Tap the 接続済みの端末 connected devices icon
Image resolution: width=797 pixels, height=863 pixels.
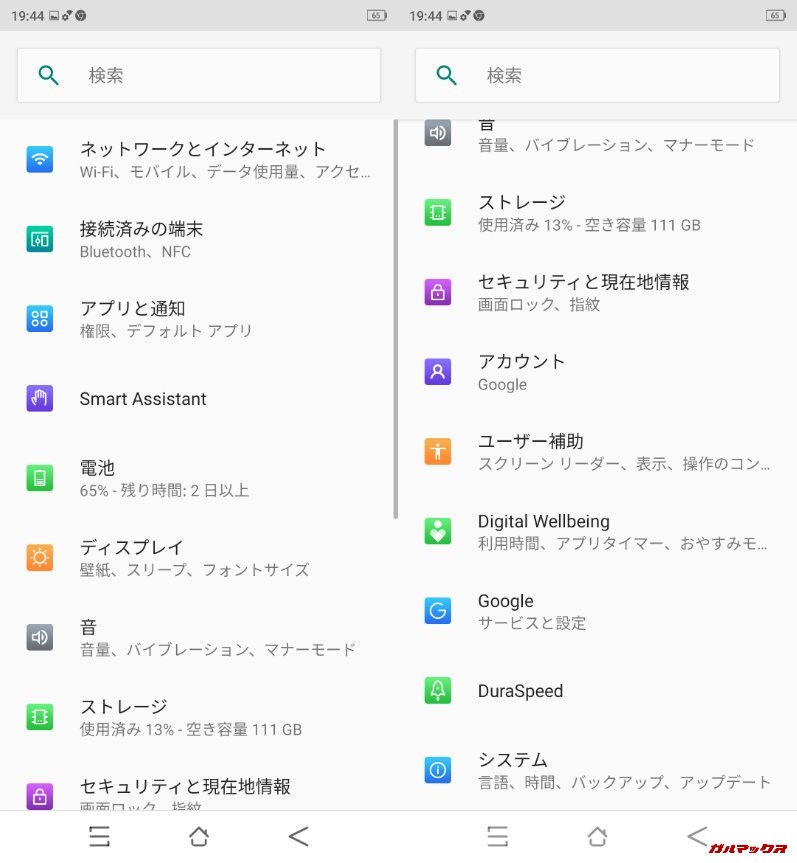tap(40, 239)
